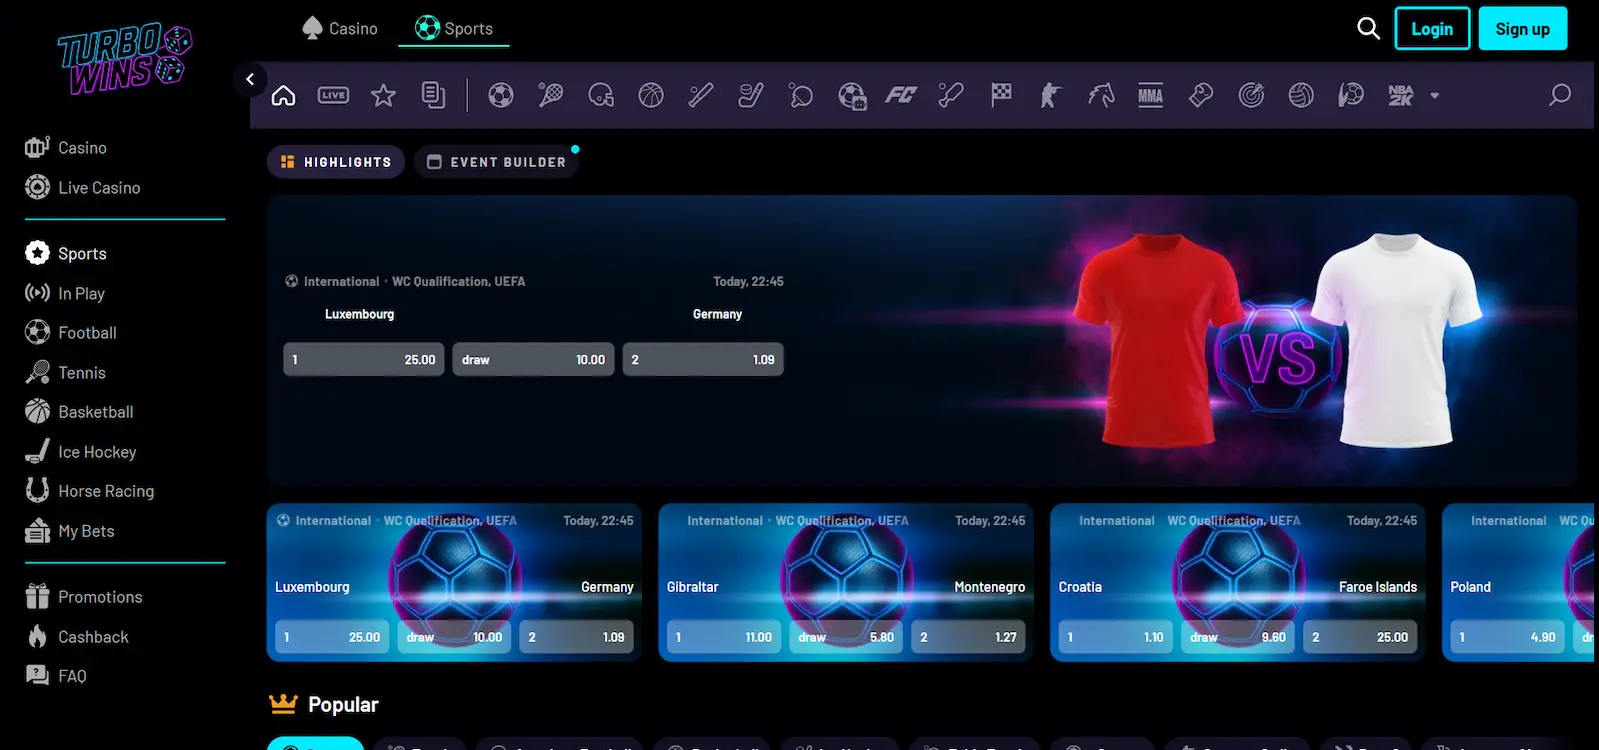Select boxing glove icon
The height and width of the screenshot is (750, 1599).
point(1201,95)
